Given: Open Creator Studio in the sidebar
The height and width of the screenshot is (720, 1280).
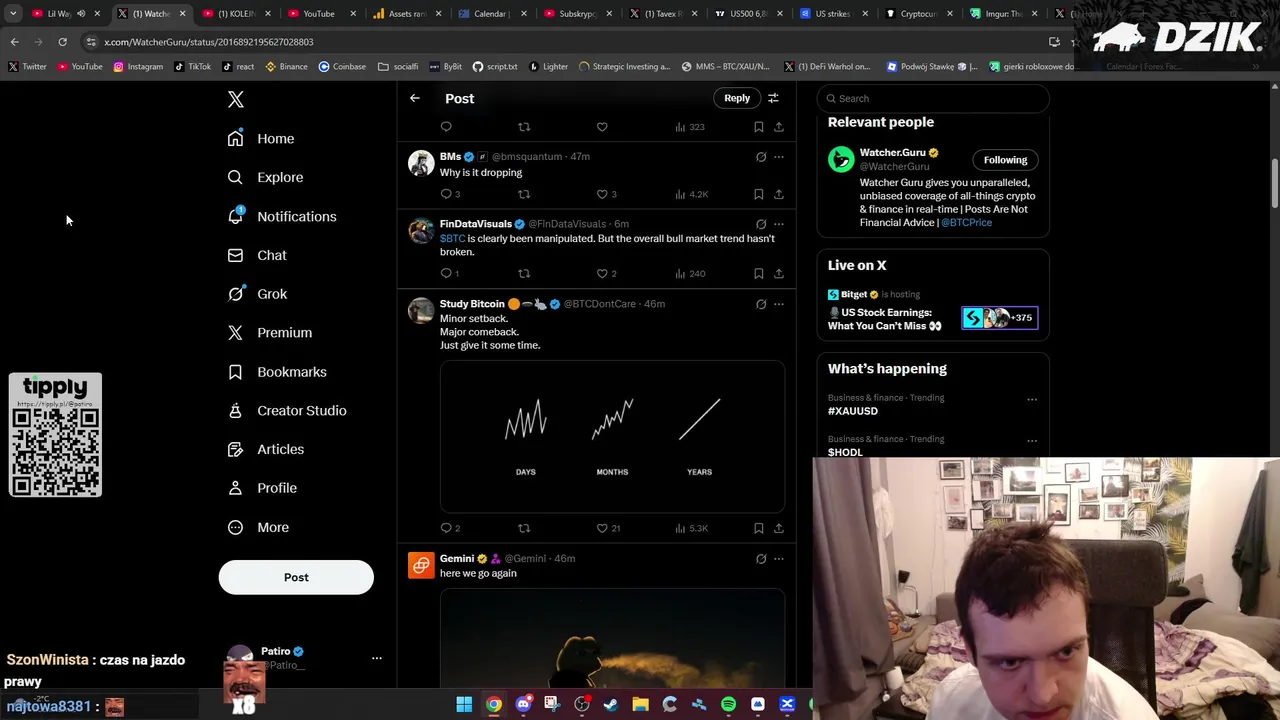Looking at the screenshot, I should [x=287, y=411].
